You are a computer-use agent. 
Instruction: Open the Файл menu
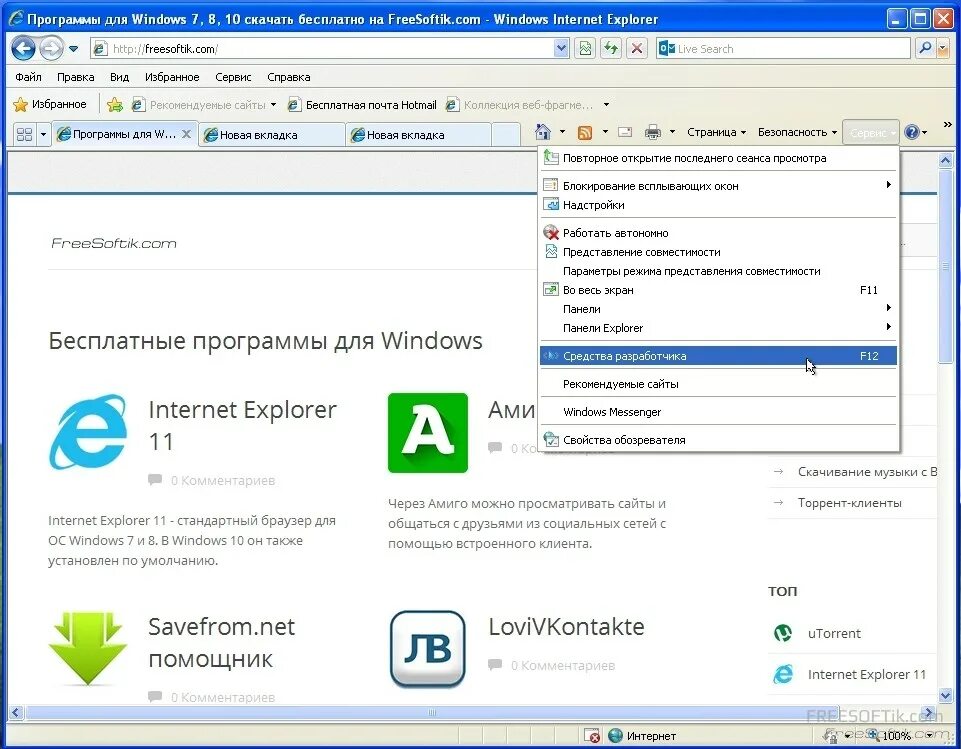coord(28,77)
